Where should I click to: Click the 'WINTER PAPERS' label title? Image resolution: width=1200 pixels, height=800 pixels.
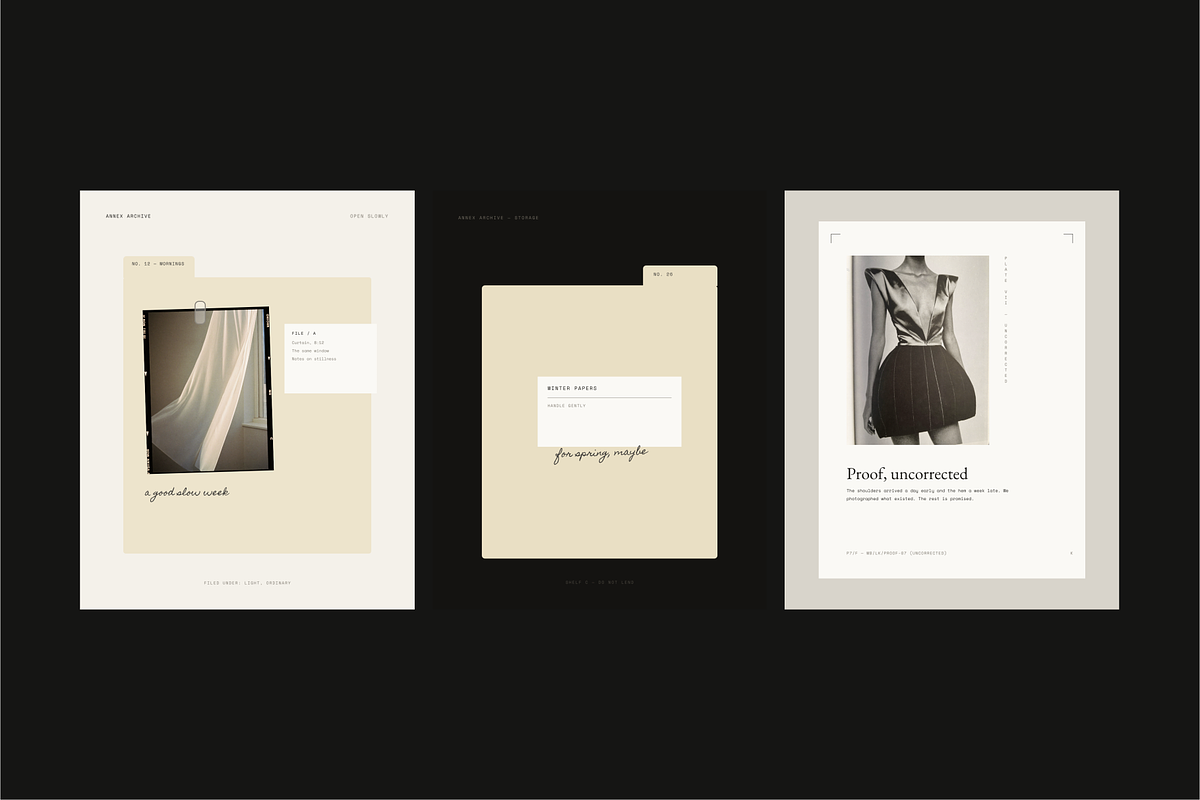[572, 388]
